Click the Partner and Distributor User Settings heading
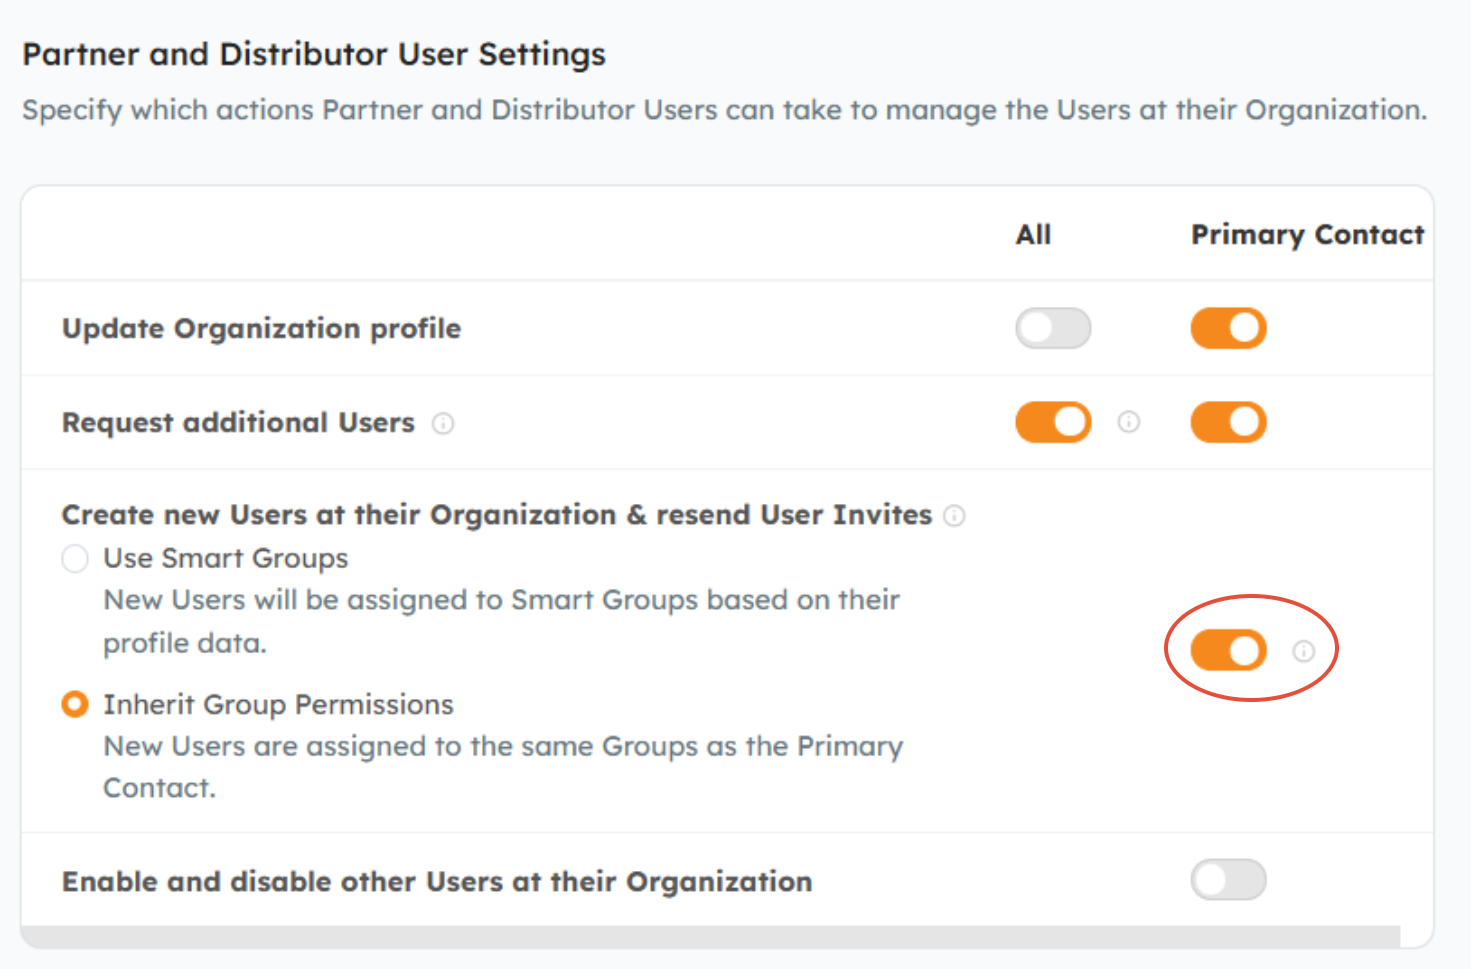The width and height of the screenshot is (1471, 969). pyautogui.click(x=314, y=54)
